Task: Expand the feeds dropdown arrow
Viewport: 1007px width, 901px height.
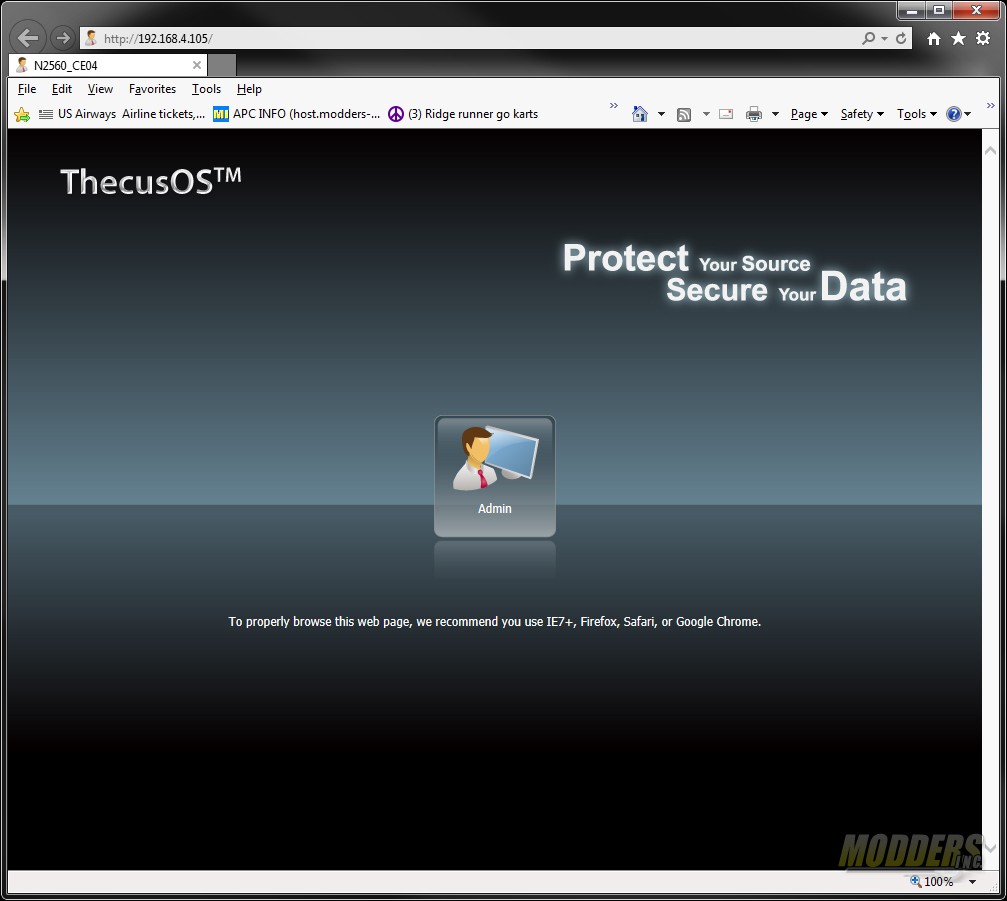Action: (706, 114)
